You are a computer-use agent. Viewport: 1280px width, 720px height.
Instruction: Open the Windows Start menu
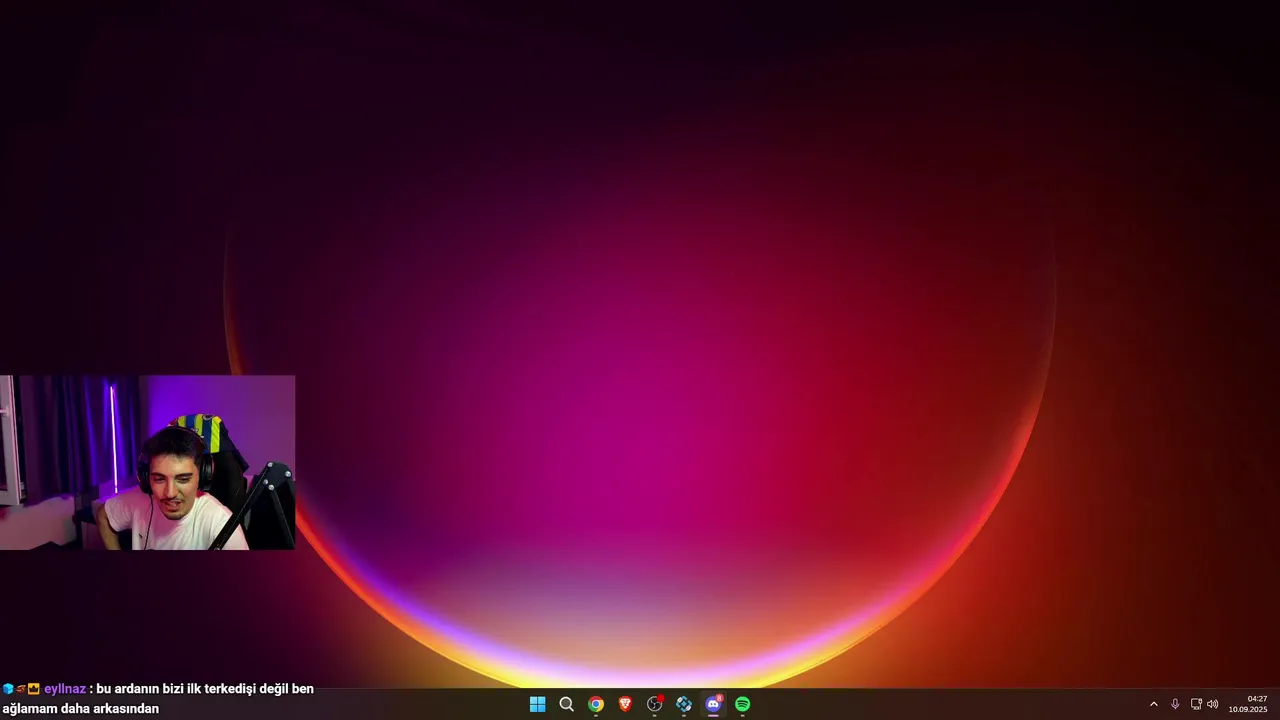pos(537,704)
